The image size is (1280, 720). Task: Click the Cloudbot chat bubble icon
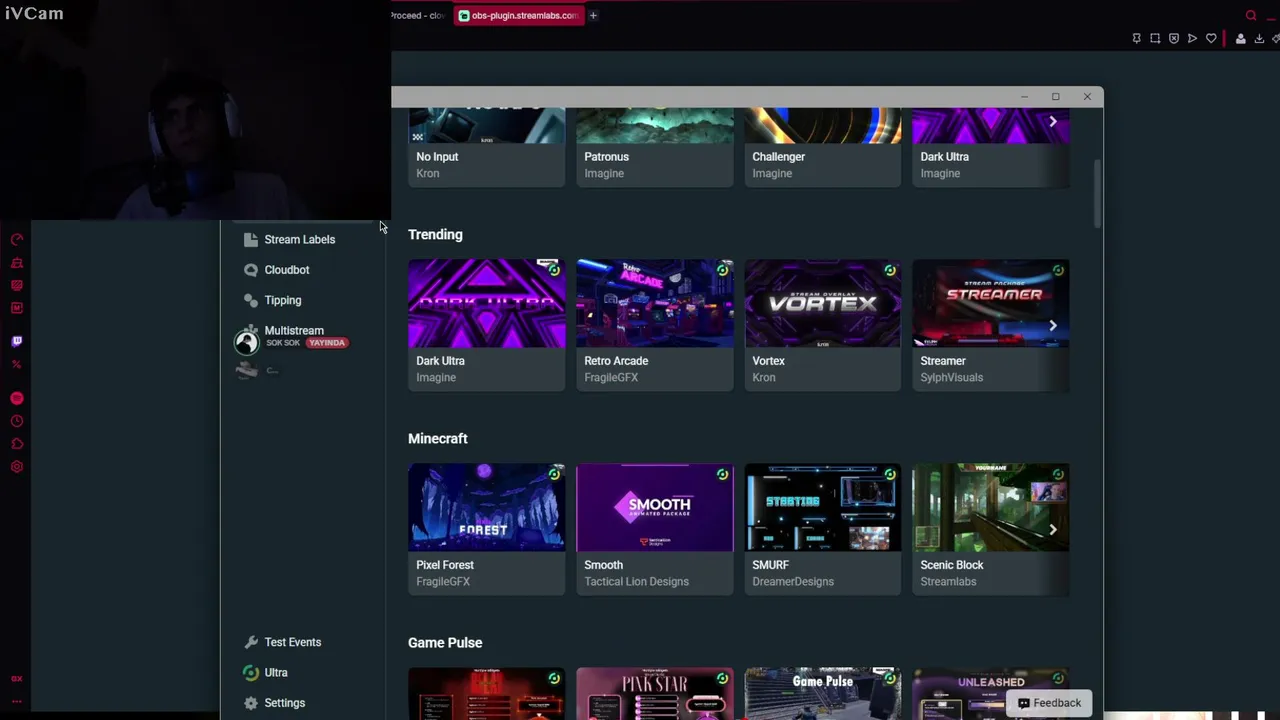point(251,270)
